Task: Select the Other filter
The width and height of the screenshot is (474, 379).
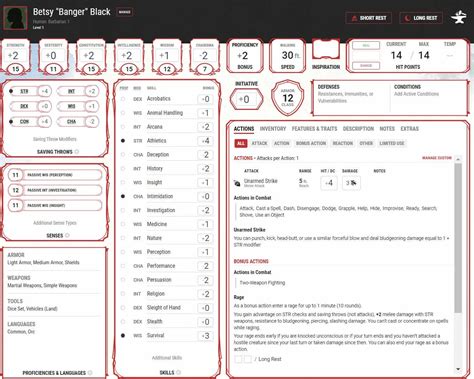Action: coord(366,143)
